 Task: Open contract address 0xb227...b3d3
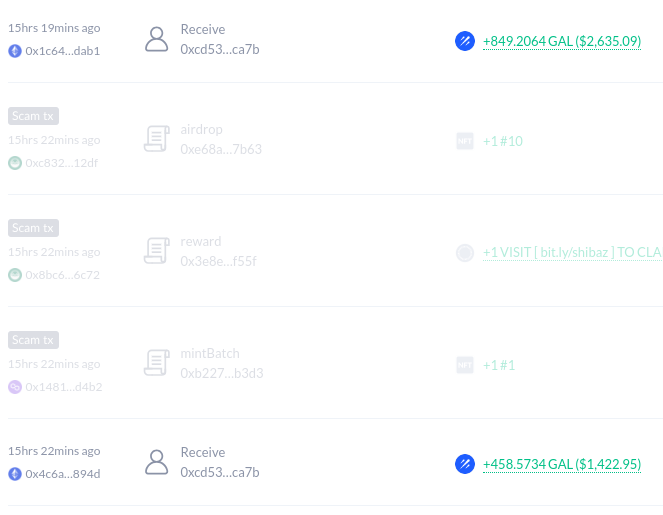coord(222,373)
